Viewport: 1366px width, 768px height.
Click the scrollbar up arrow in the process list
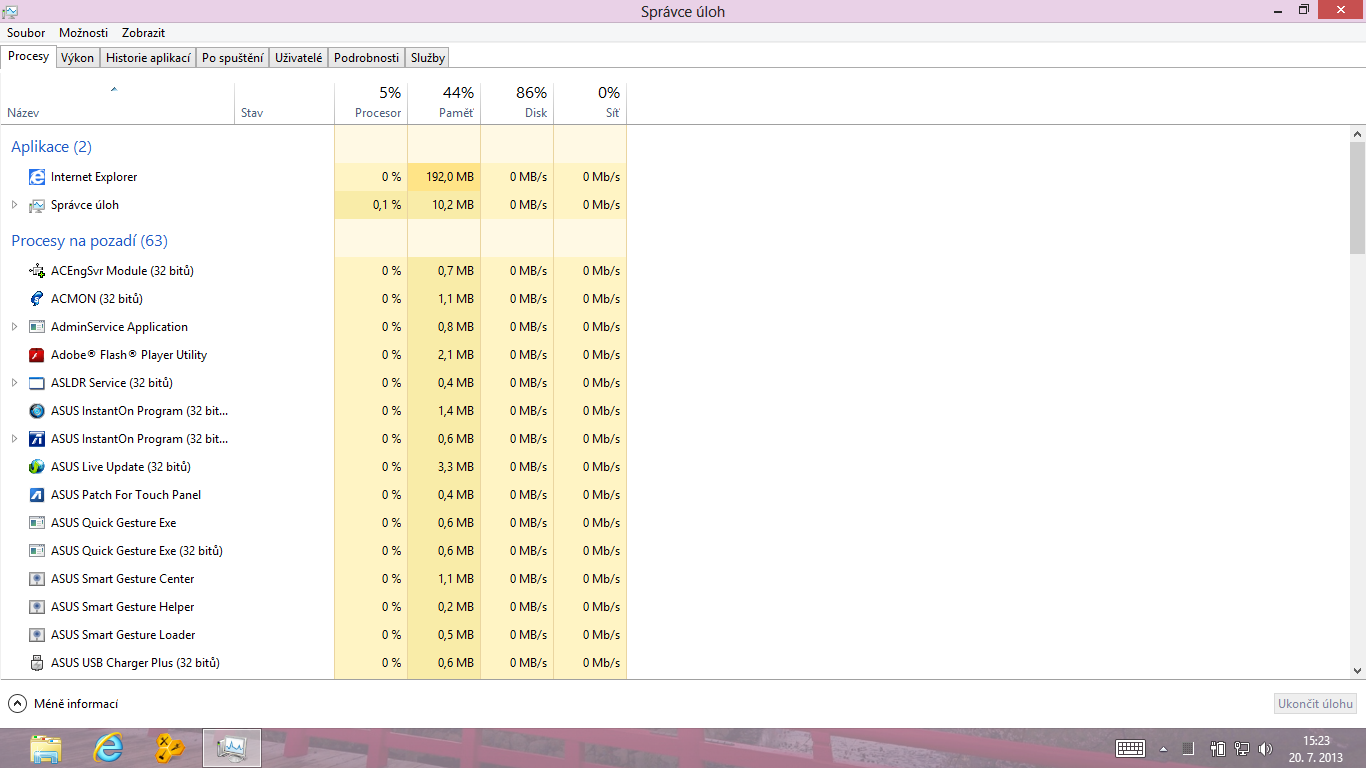1357,134
